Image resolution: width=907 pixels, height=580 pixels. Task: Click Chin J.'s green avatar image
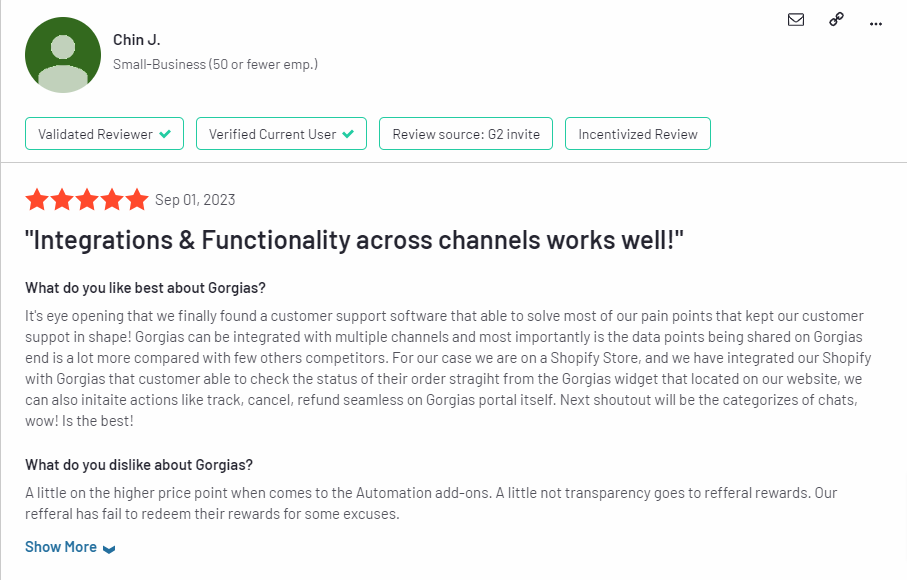pyautogui.click(x=63, y=55)
